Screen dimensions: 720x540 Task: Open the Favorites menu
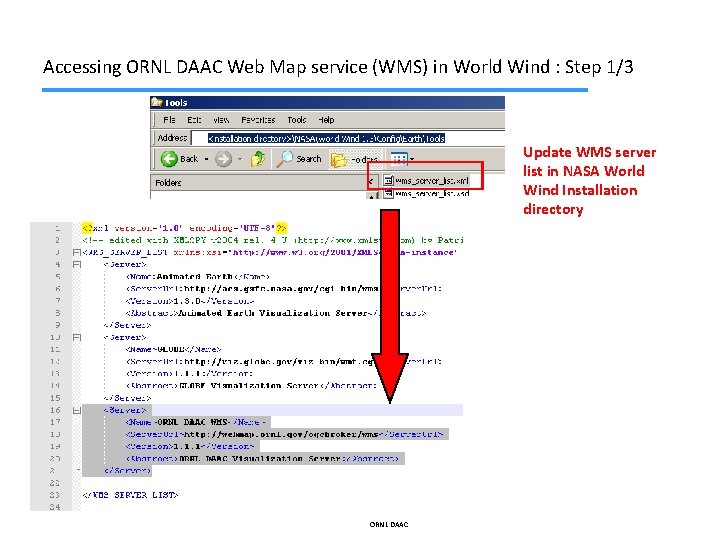coord(258,120)
